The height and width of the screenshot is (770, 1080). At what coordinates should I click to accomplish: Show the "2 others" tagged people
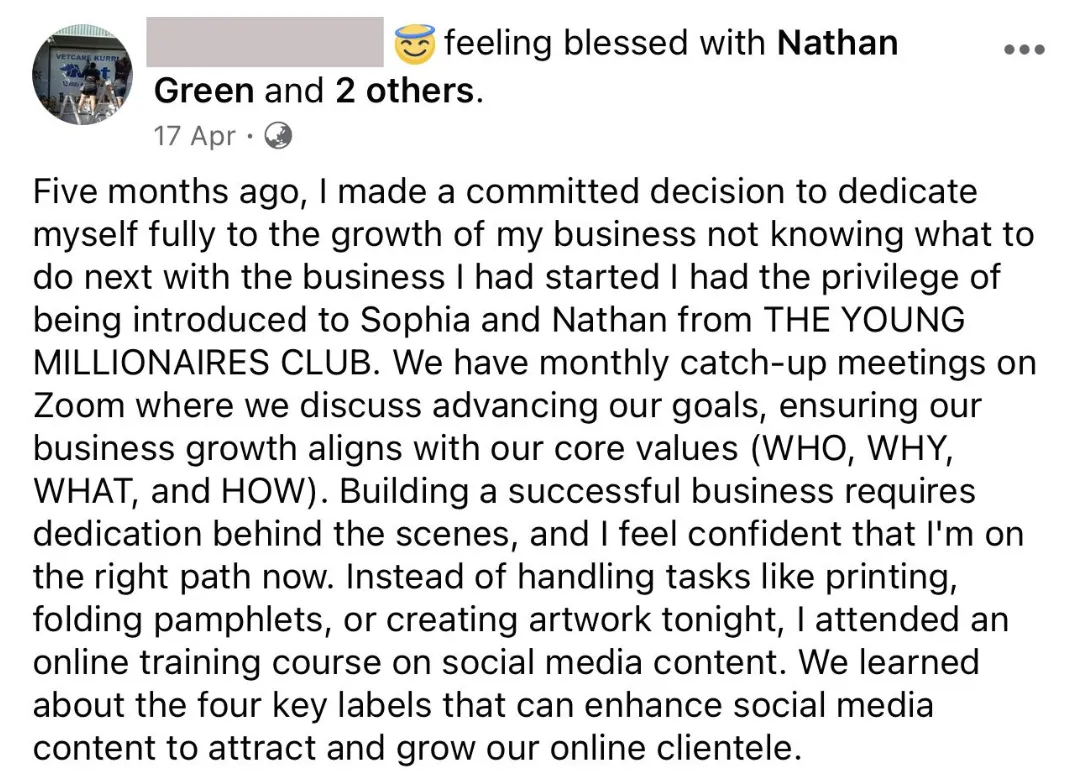pyautogui.click(x=405, y=91)
